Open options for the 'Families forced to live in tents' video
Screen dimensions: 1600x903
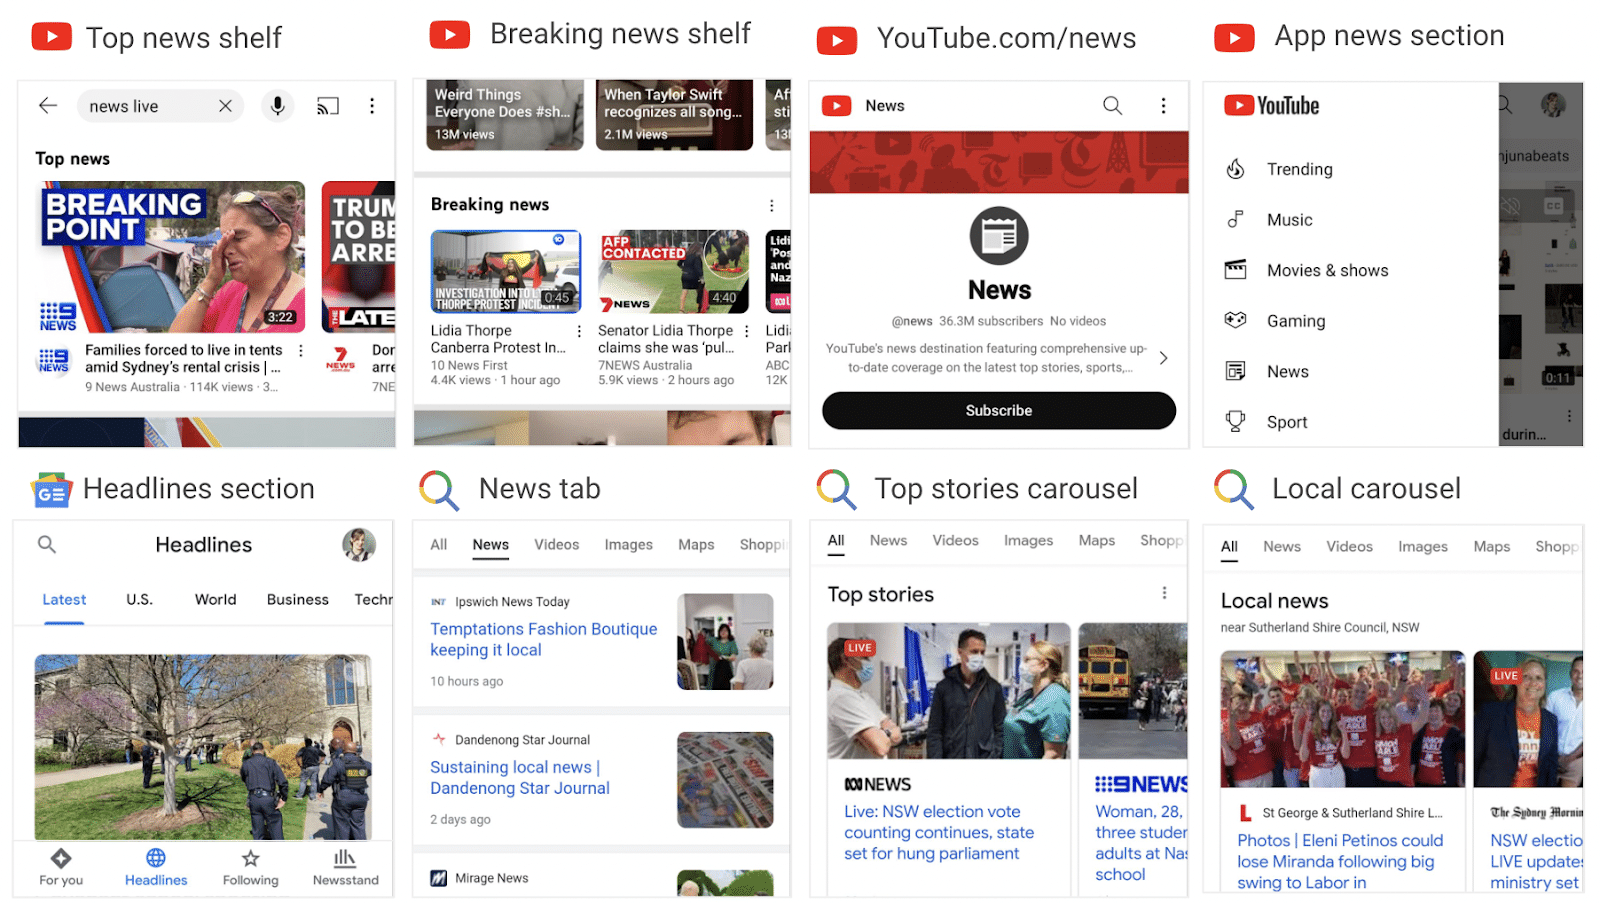pos(301,351)
